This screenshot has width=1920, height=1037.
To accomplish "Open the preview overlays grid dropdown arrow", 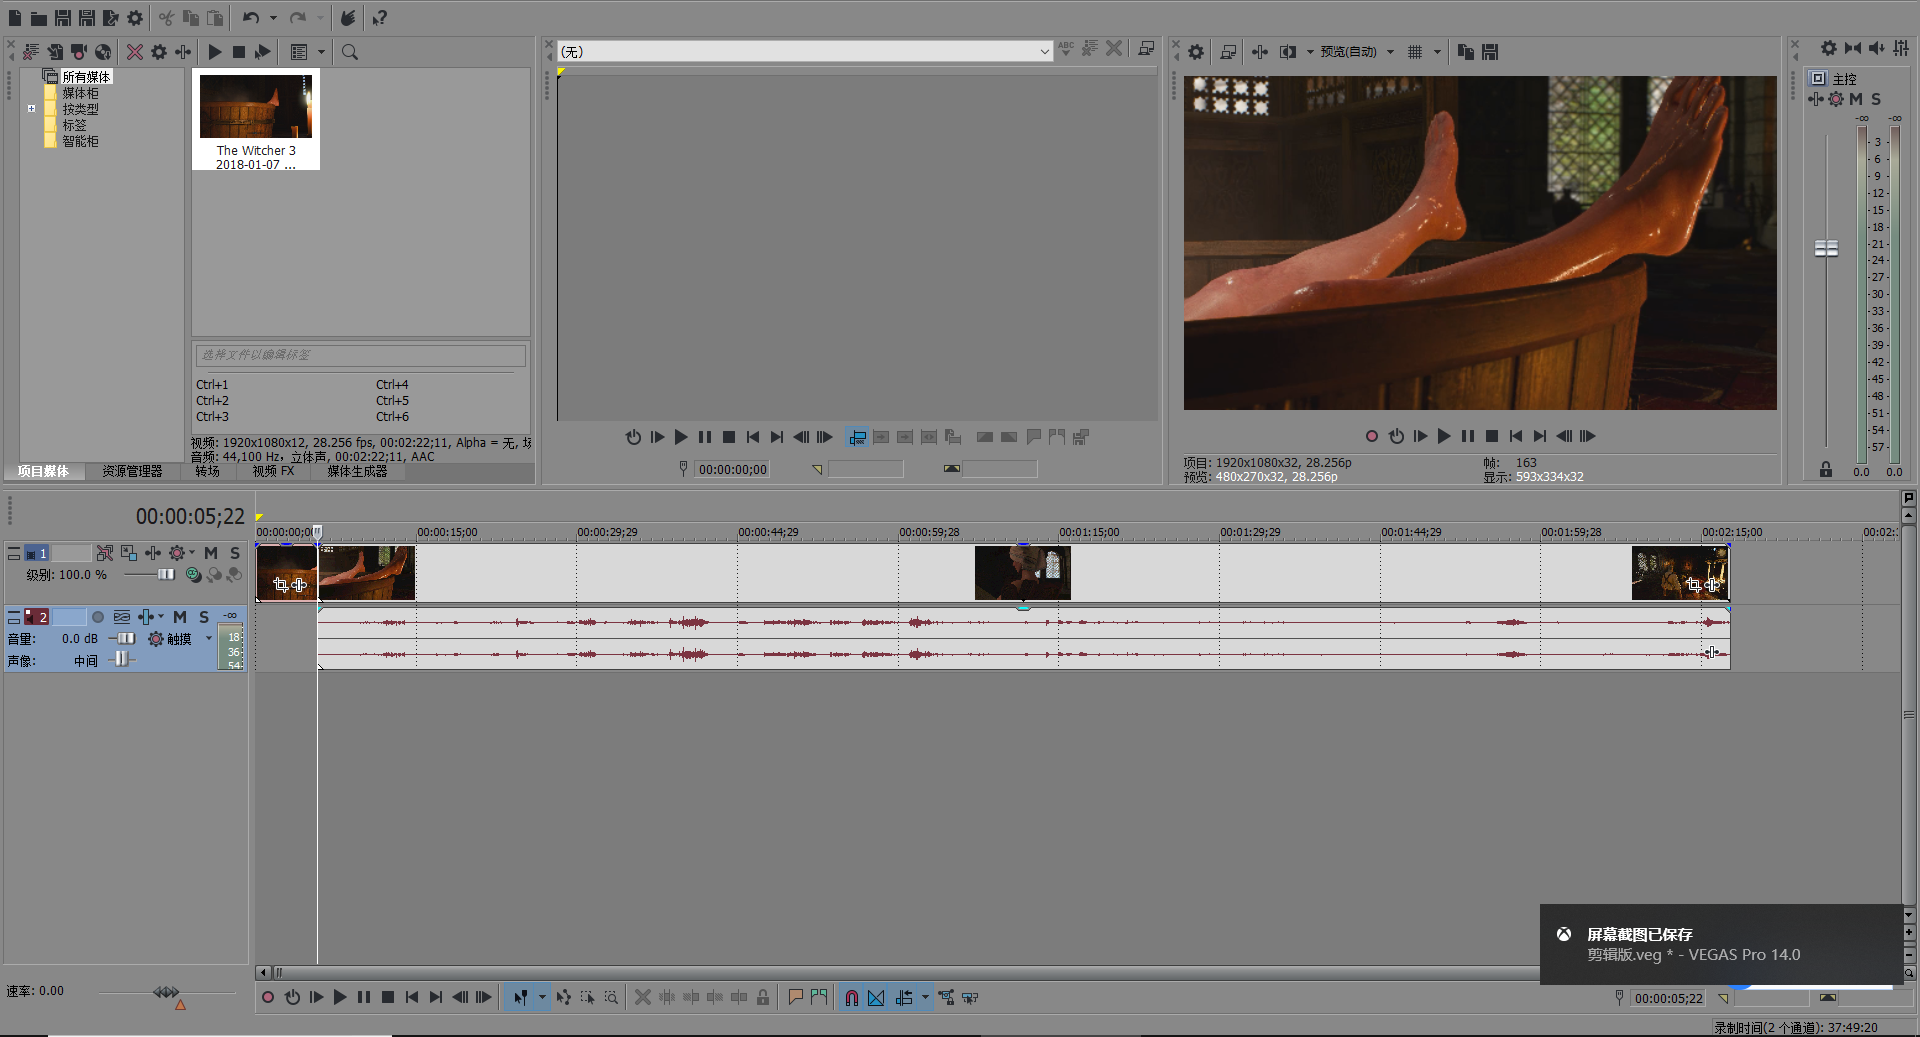I will point(1437,52).
